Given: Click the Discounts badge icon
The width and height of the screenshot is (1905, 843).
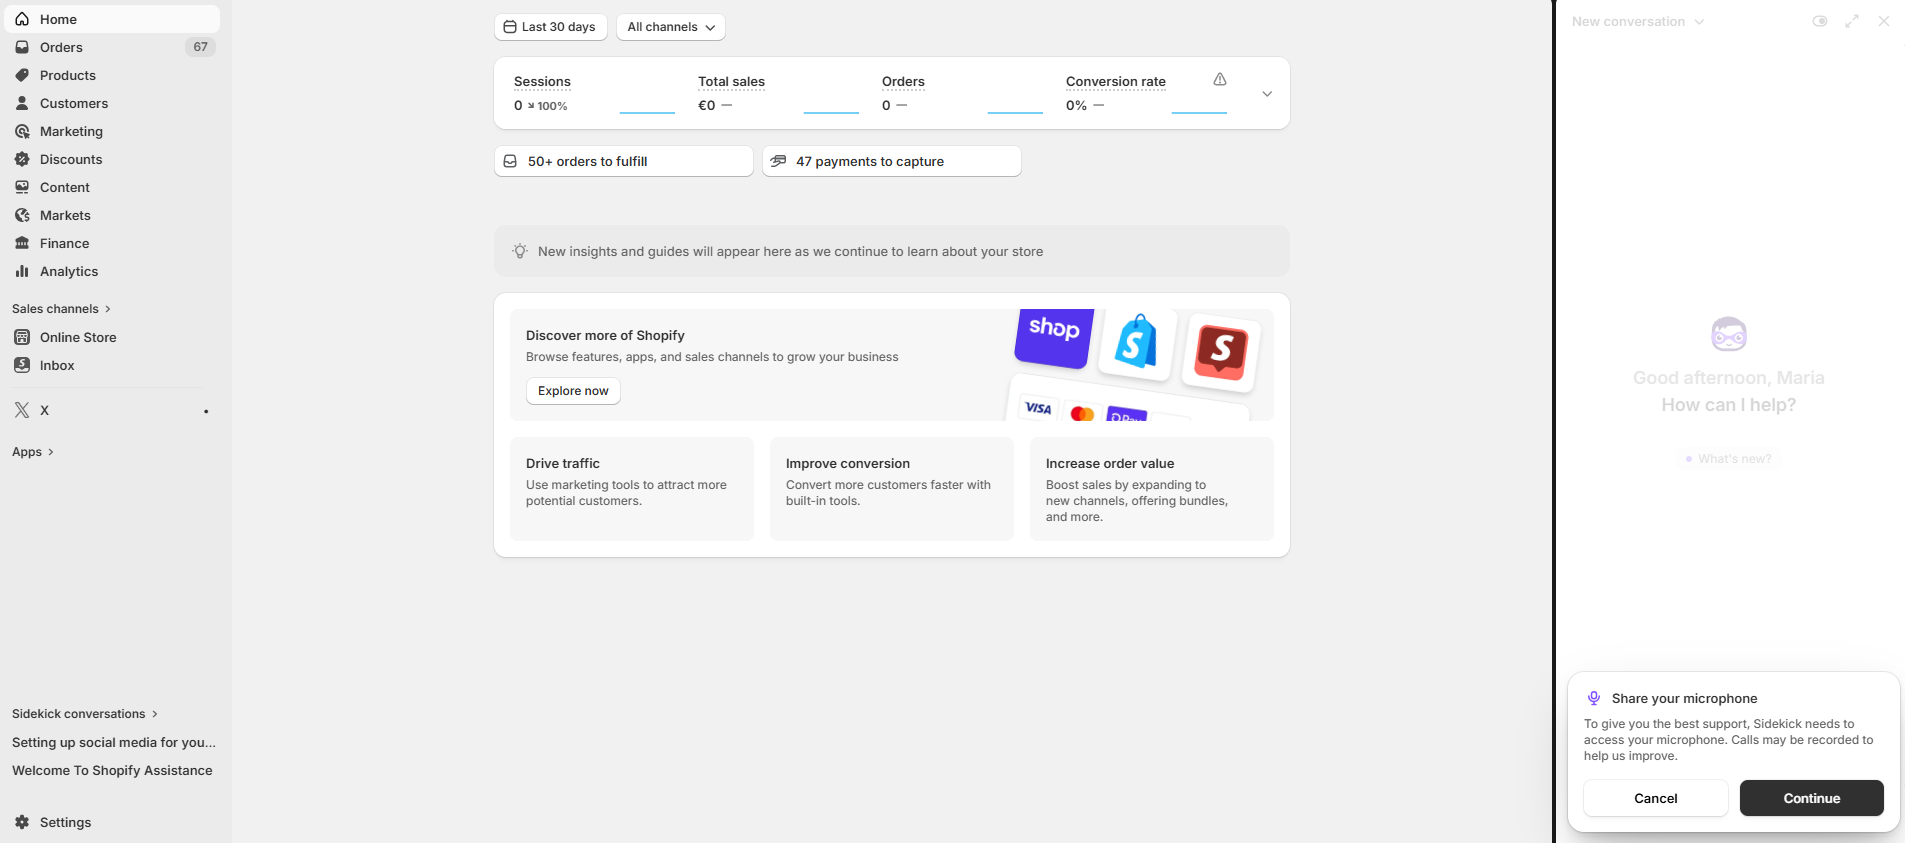Looking at the screenshot, I should tap(22, 159).
